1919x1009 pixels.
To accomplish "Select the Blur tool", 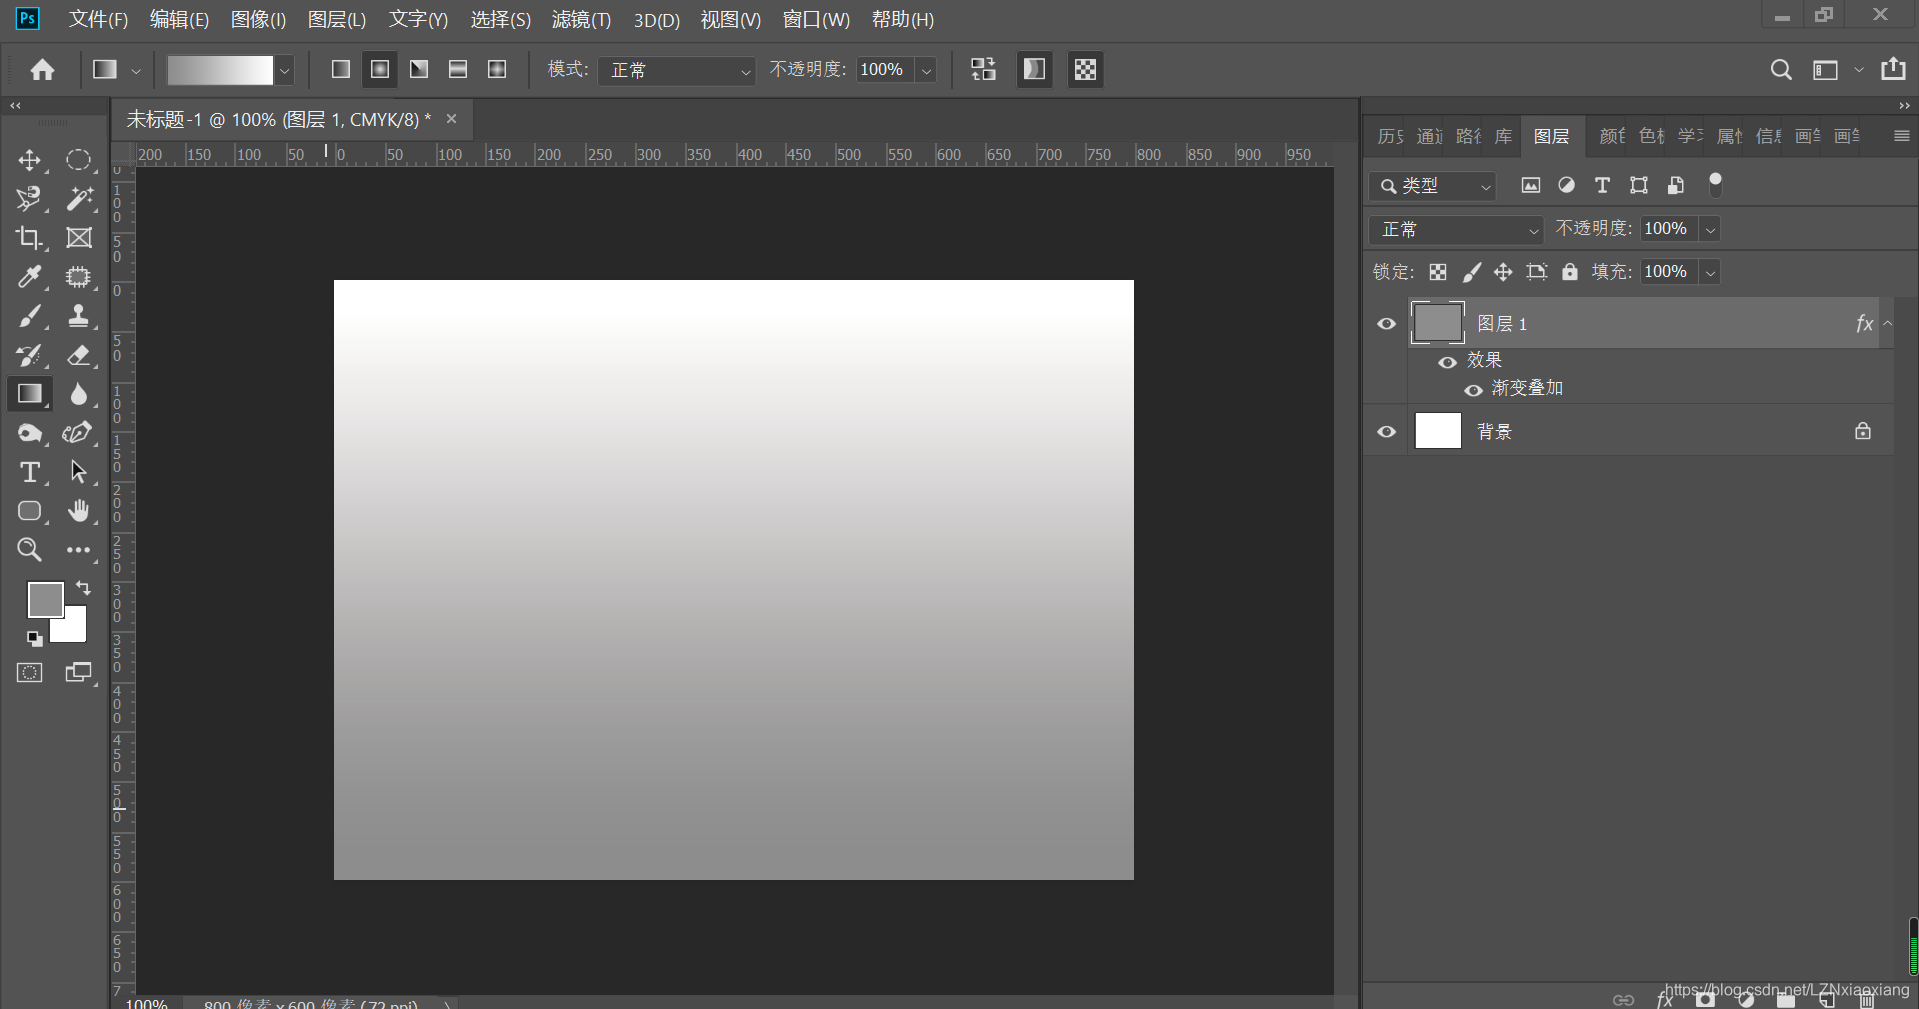I will pos(79,394).
